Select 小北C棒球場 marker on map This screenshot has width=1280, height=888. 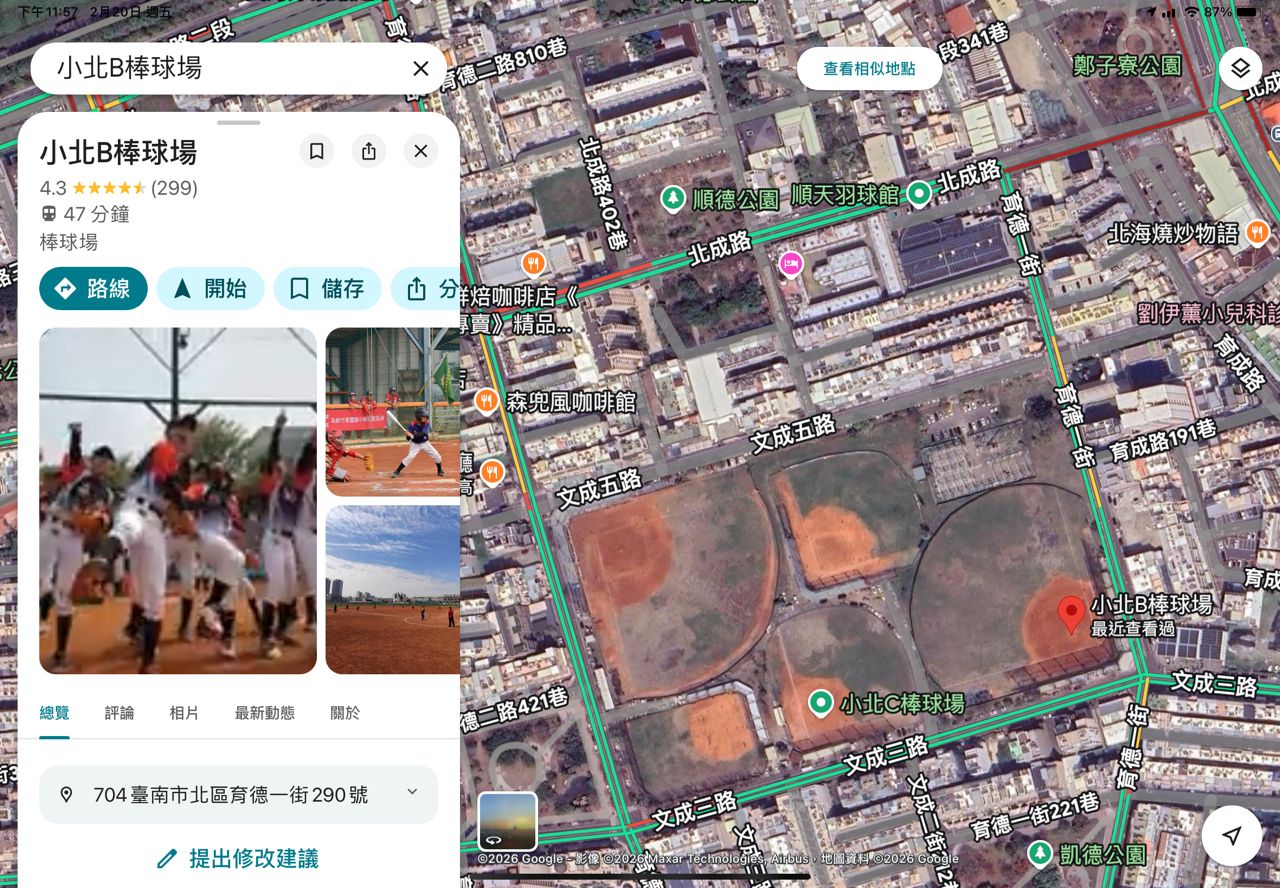coord(821,703)
